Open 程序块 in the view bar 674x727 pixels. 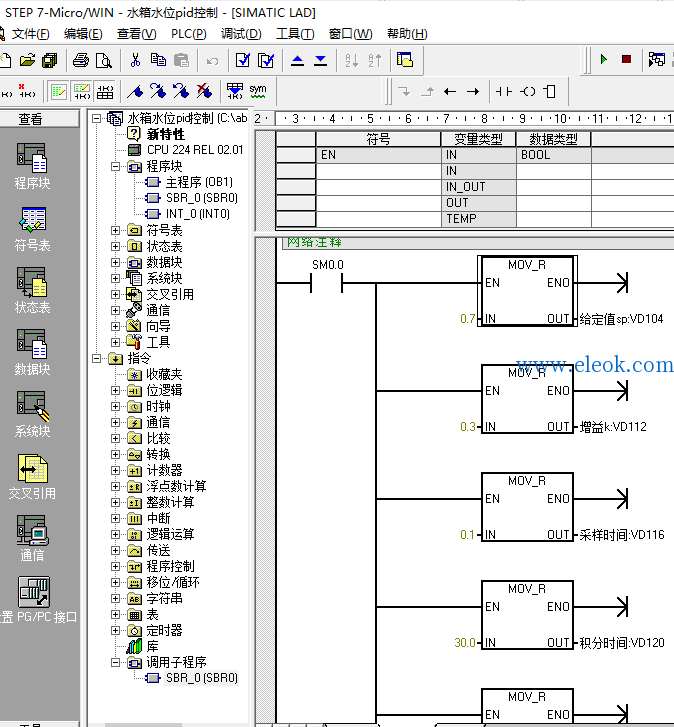tap(32, 166)
